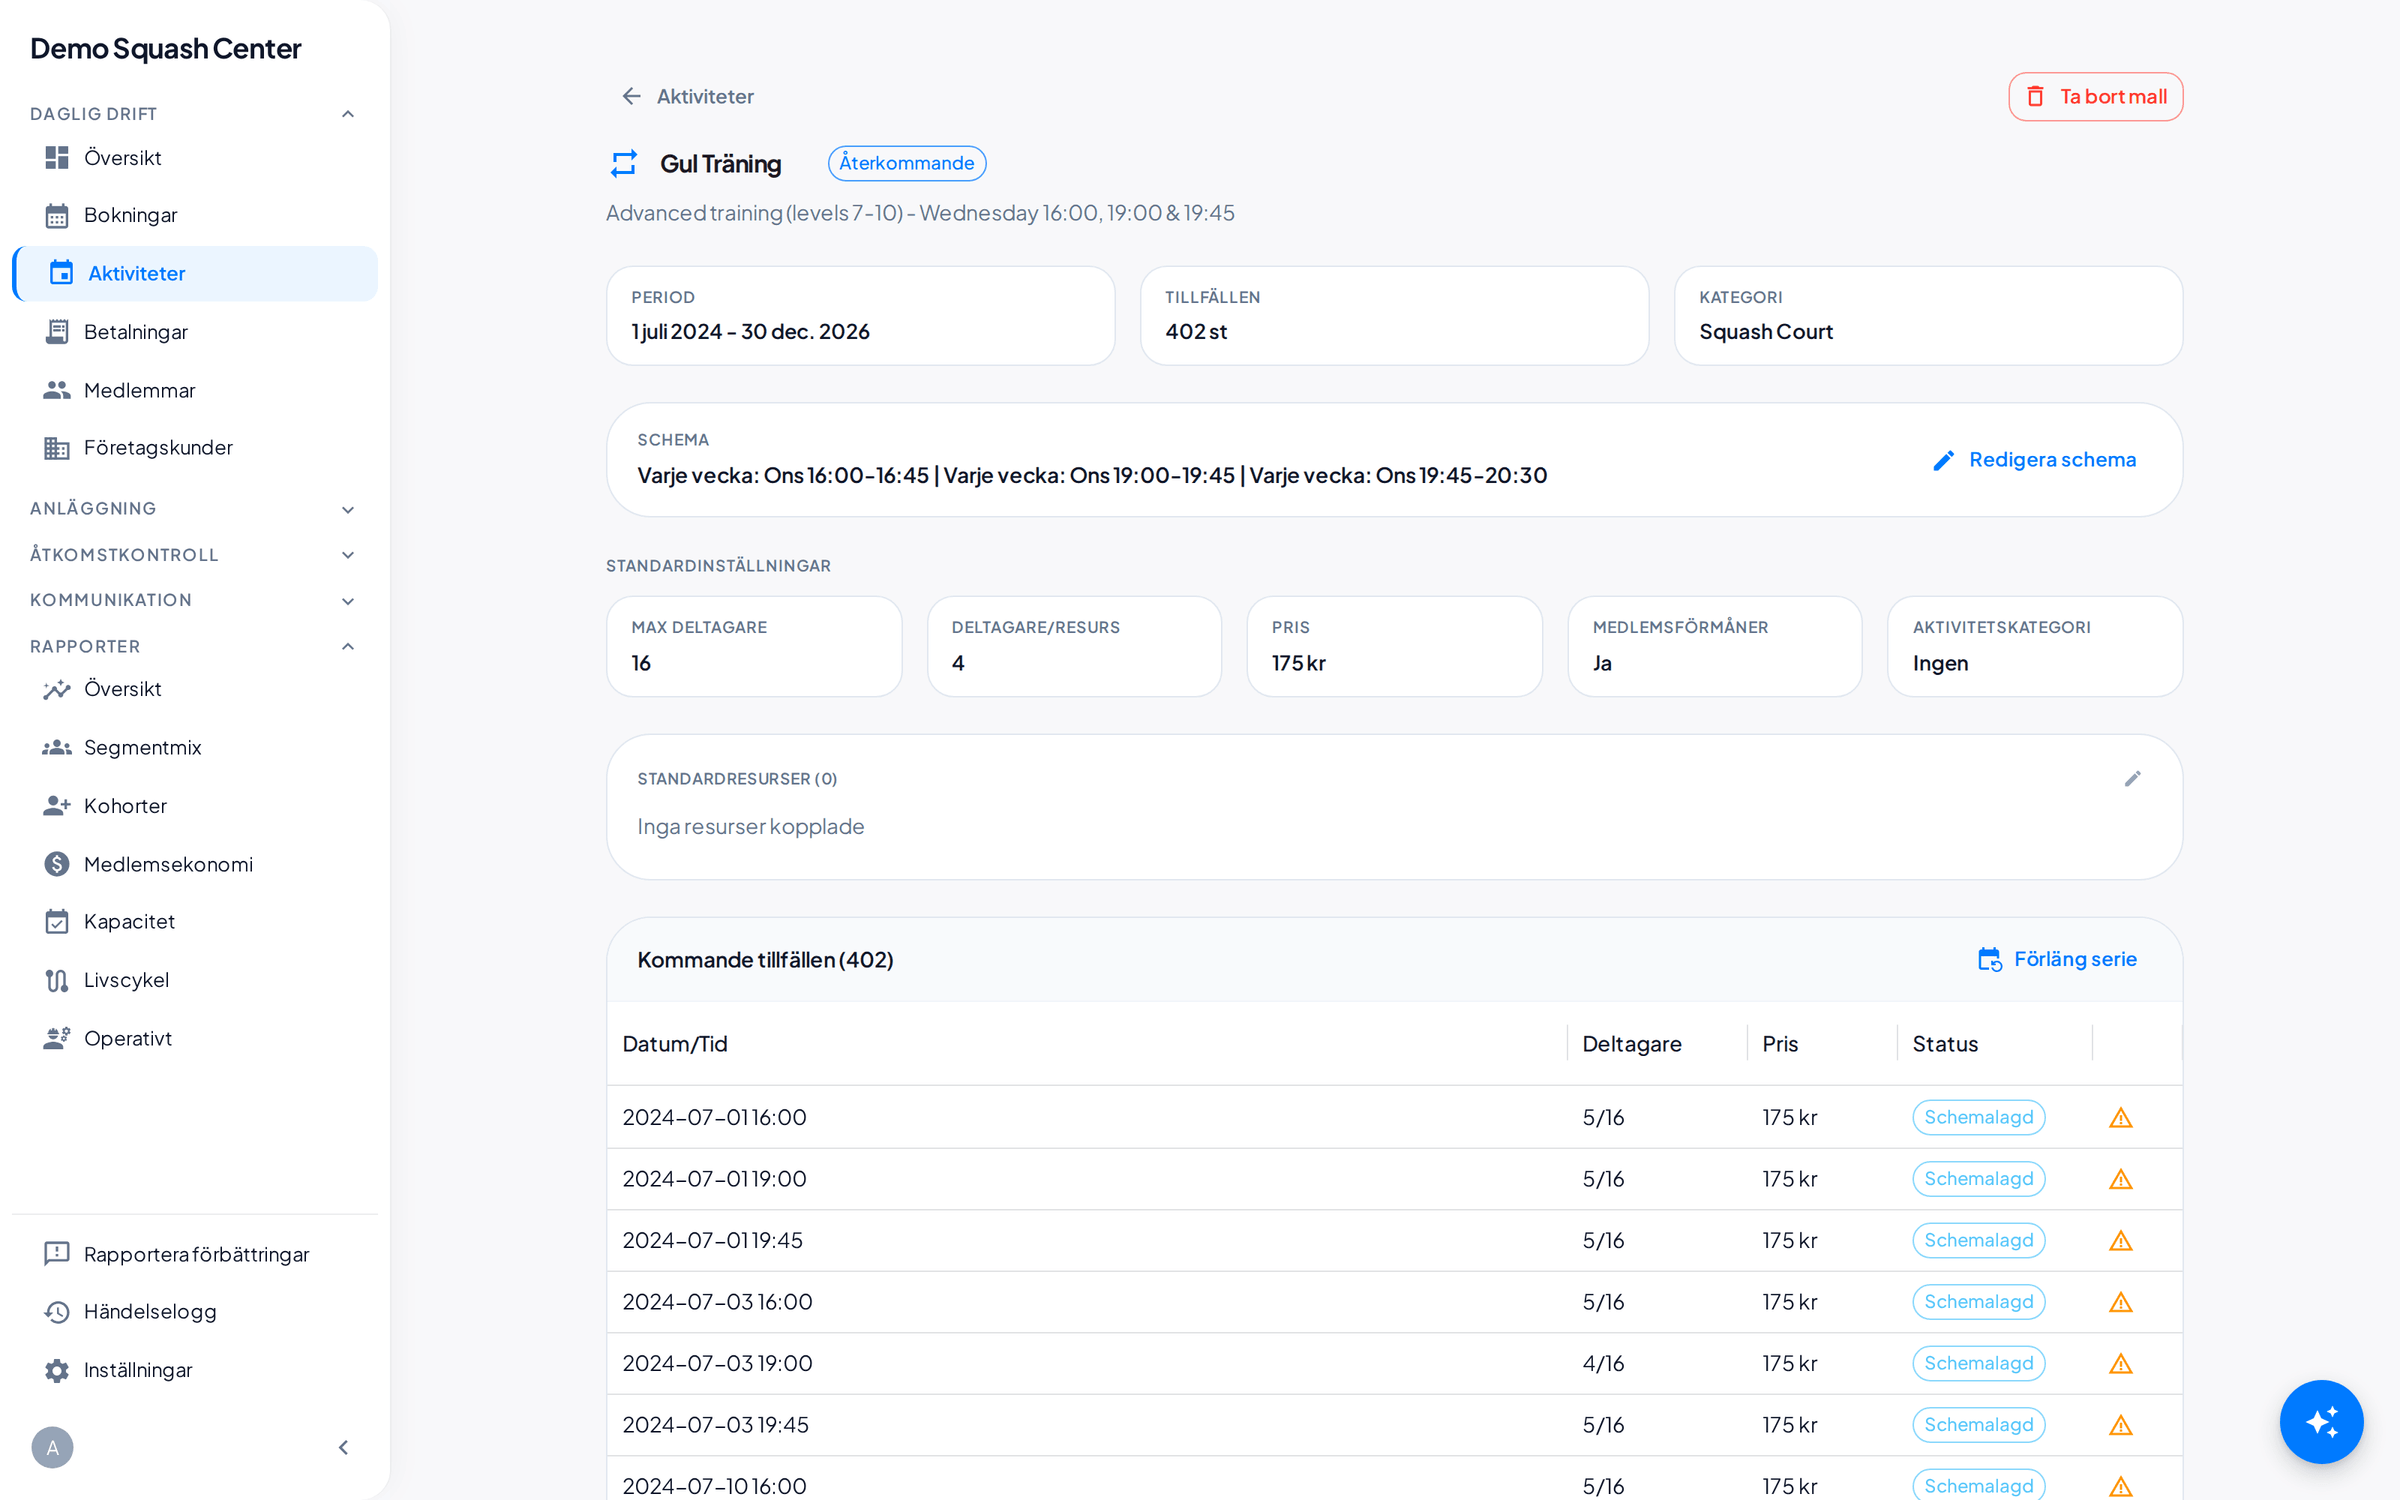Click the Demo Squash Center title
The height and width of the screenshot is (1500, 2400).
pyautogui.click(x=166, y=48)
